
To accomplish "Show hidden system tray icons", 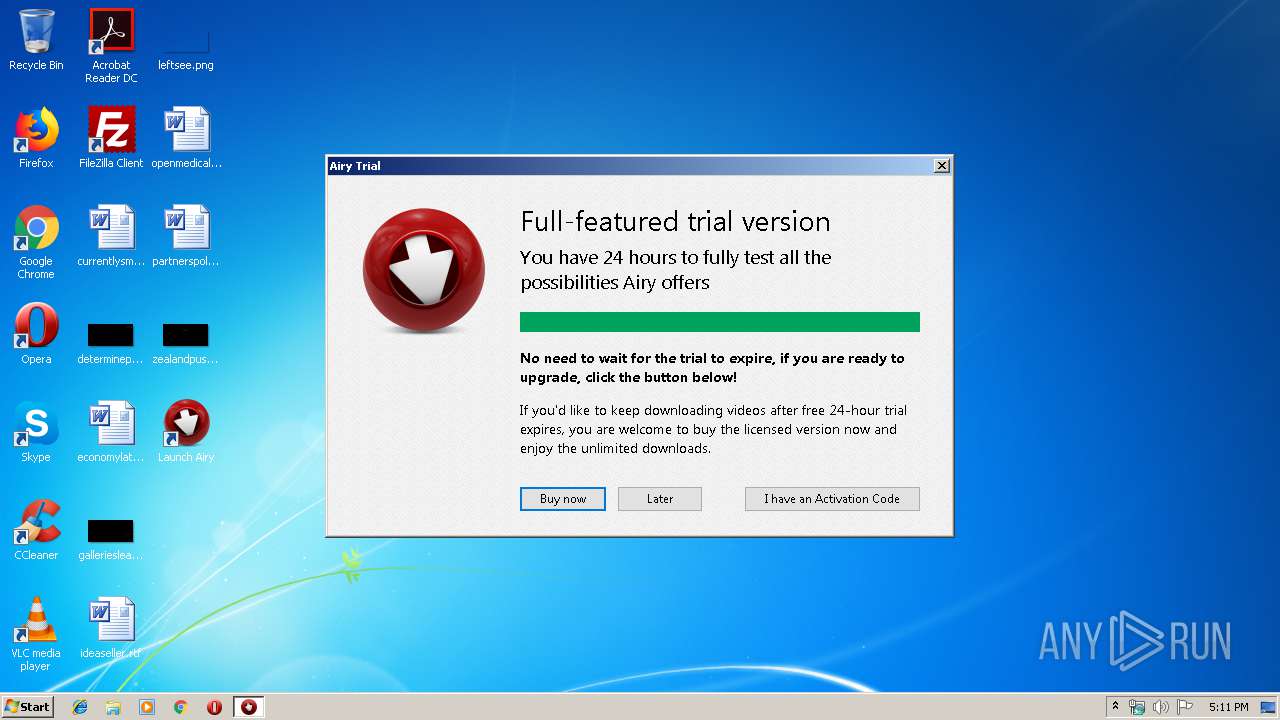I will tap(1116, 707).
